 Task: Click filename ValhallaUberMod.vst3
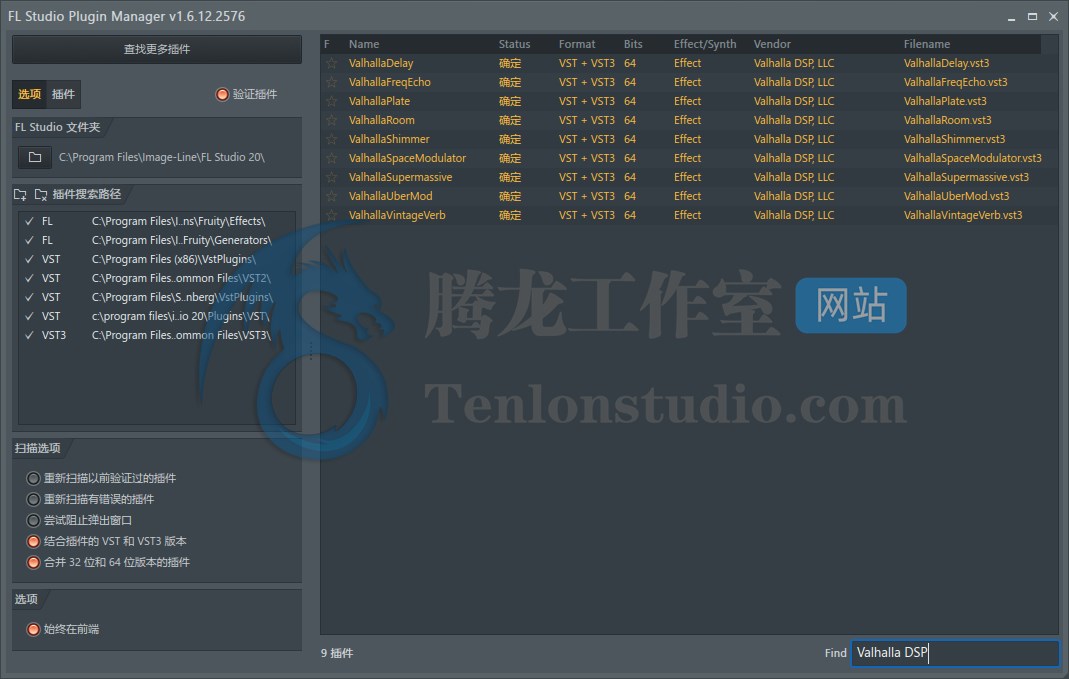956,196
